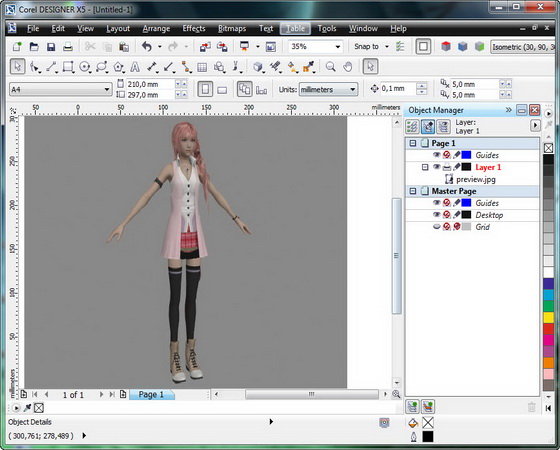560x450 pixels.
Task: Click New Master Layer icon at panel bottom
Action: [428, 406]
